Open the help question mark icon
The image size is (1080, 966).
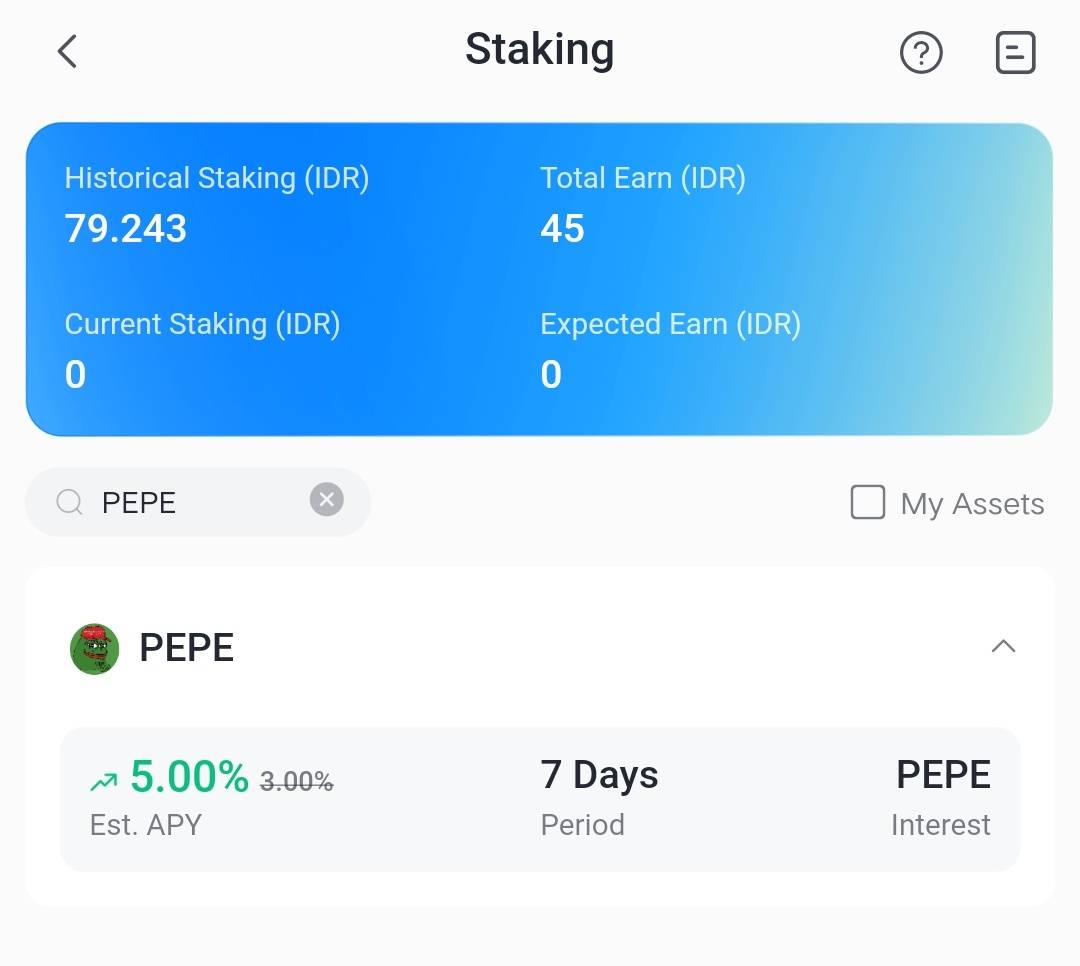pos(921,53)
